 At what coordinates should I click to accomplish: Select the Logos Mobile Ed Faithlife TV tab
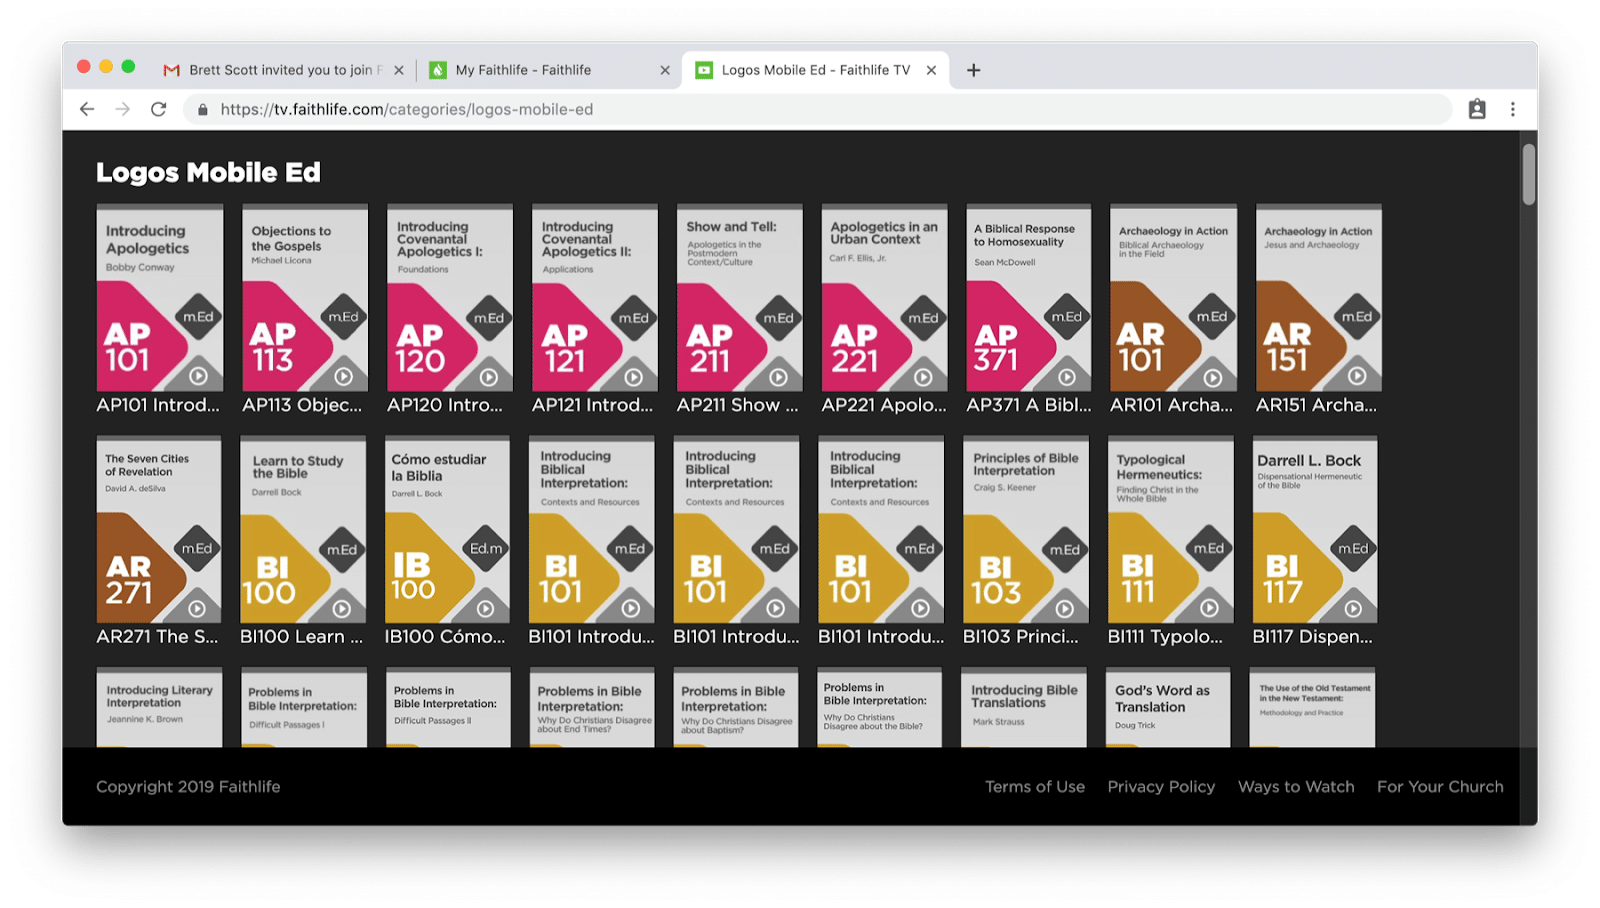[815, 70]
